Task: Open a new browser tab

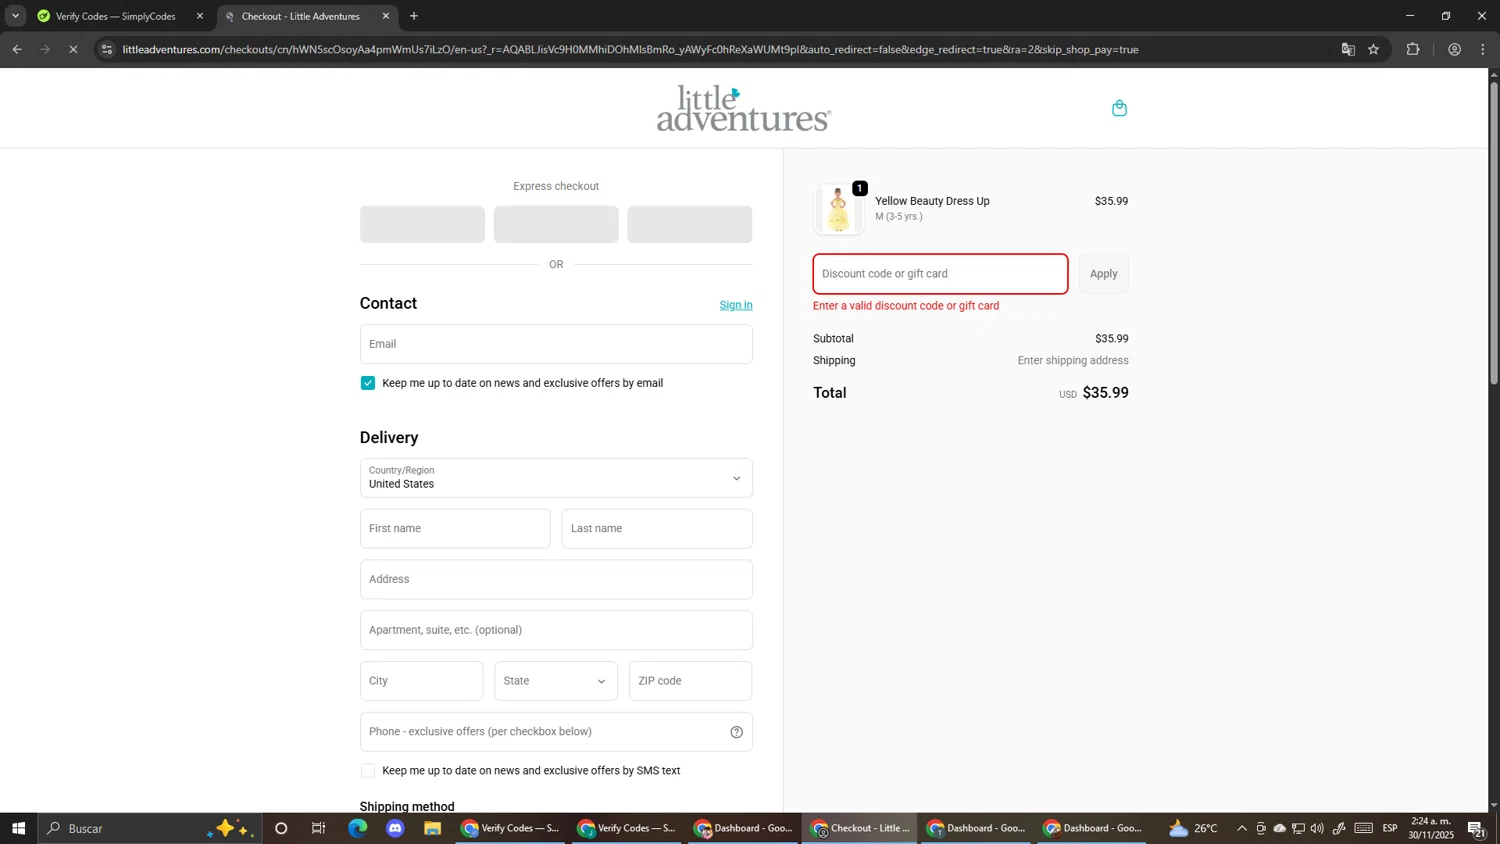Action: [414, 16]
